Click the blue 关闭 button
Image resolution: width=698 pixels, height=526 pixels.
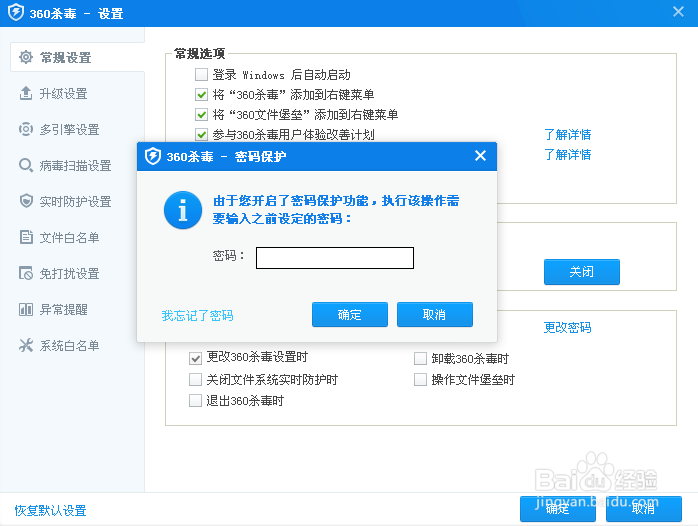point(581,271)
